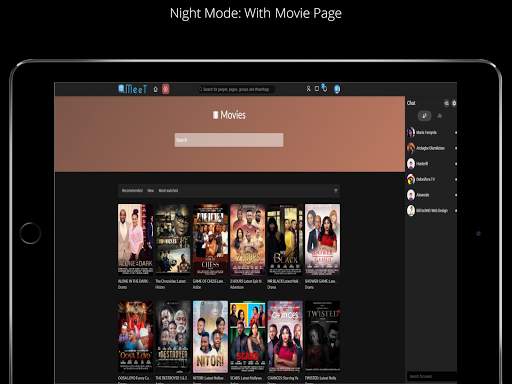Viewport: 512px width, 384px height.
Task: Click the Chat panel heading
Action: click(411, 103)
